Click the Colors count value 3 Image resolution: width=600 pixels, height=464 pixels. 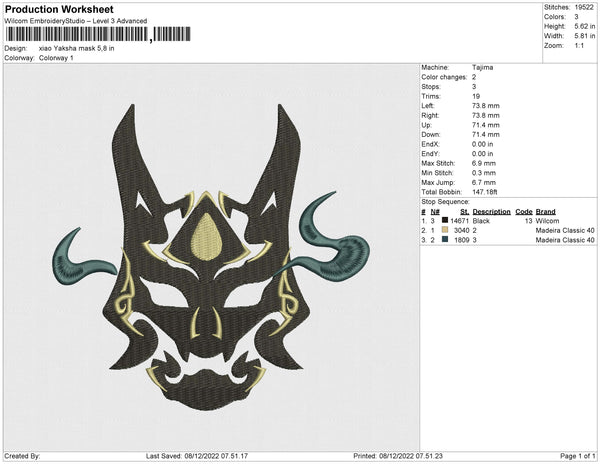(x=576, y=17)
